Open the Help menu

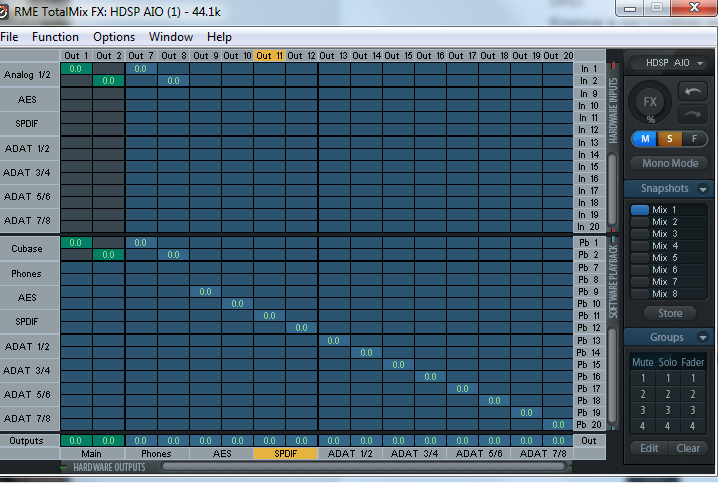point(219,37)
